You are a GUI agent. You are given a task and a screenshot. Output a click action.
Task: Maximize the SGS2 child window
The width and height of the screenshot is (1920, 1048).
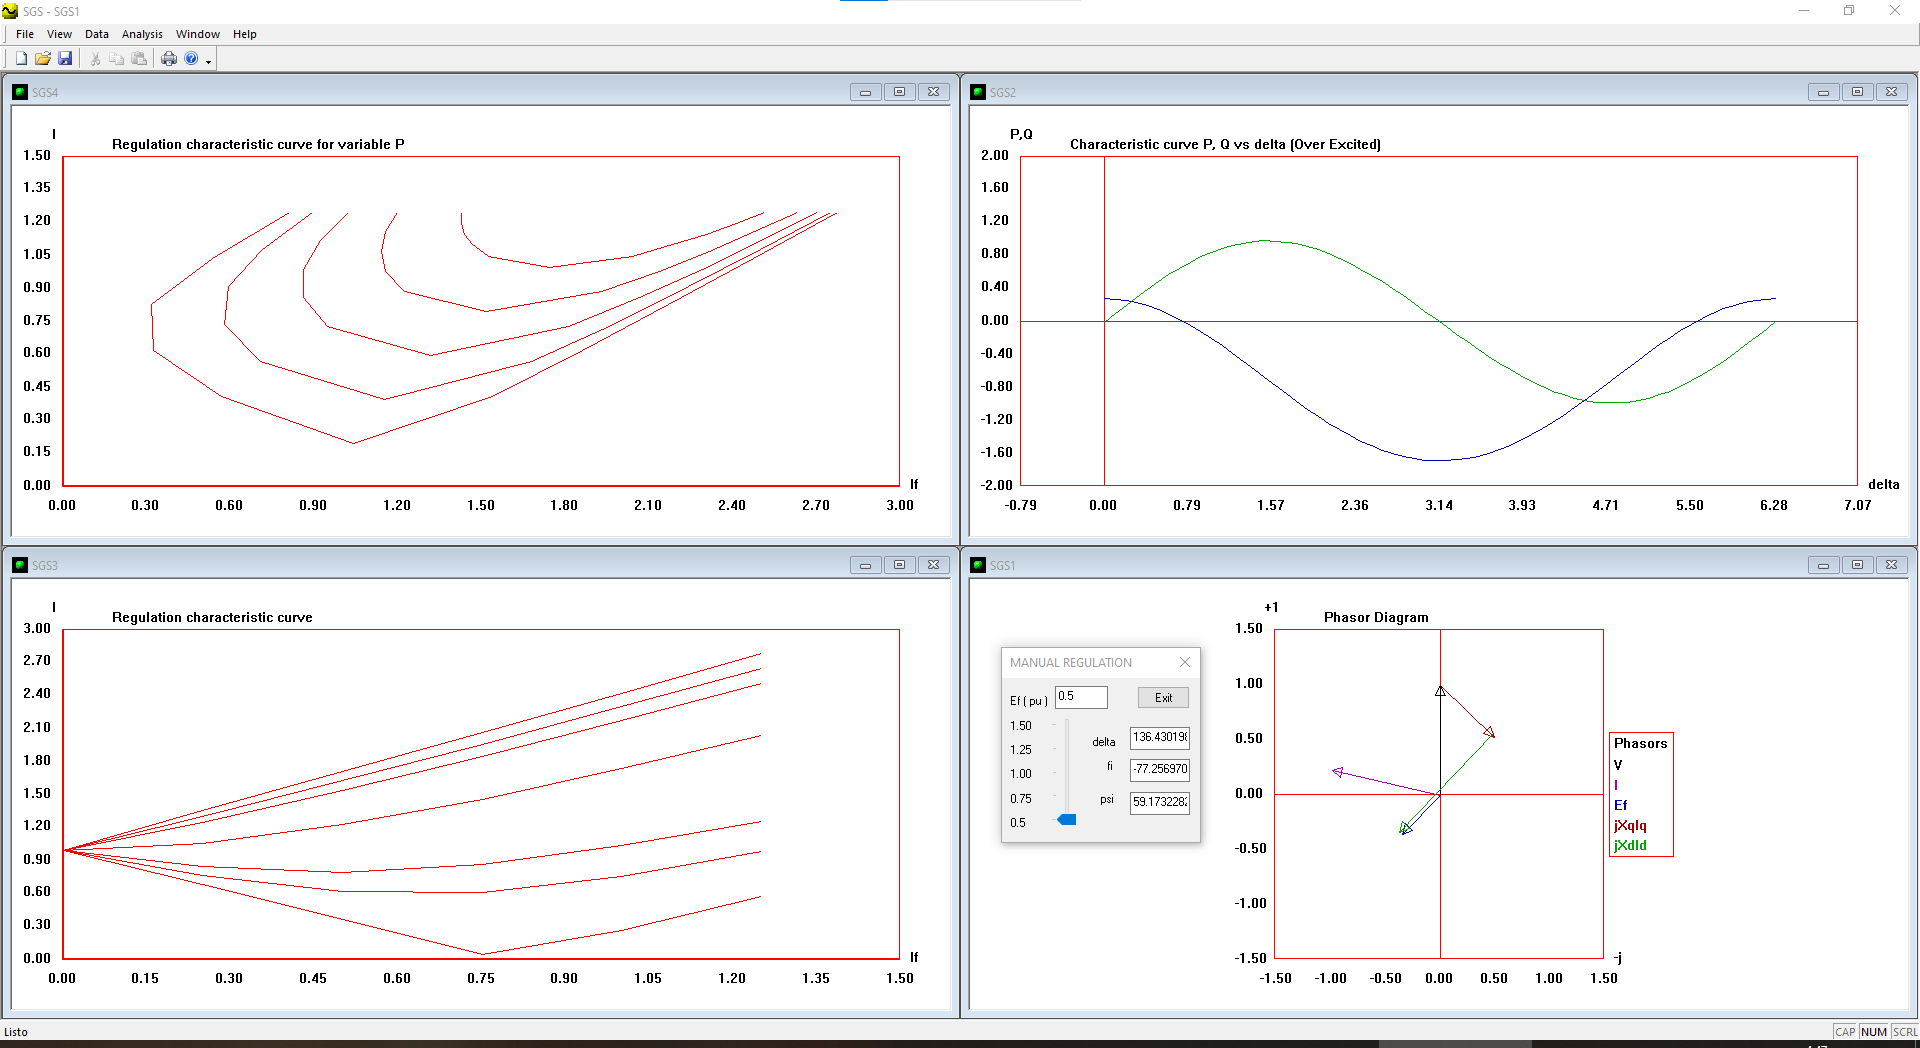[1857, 92]
